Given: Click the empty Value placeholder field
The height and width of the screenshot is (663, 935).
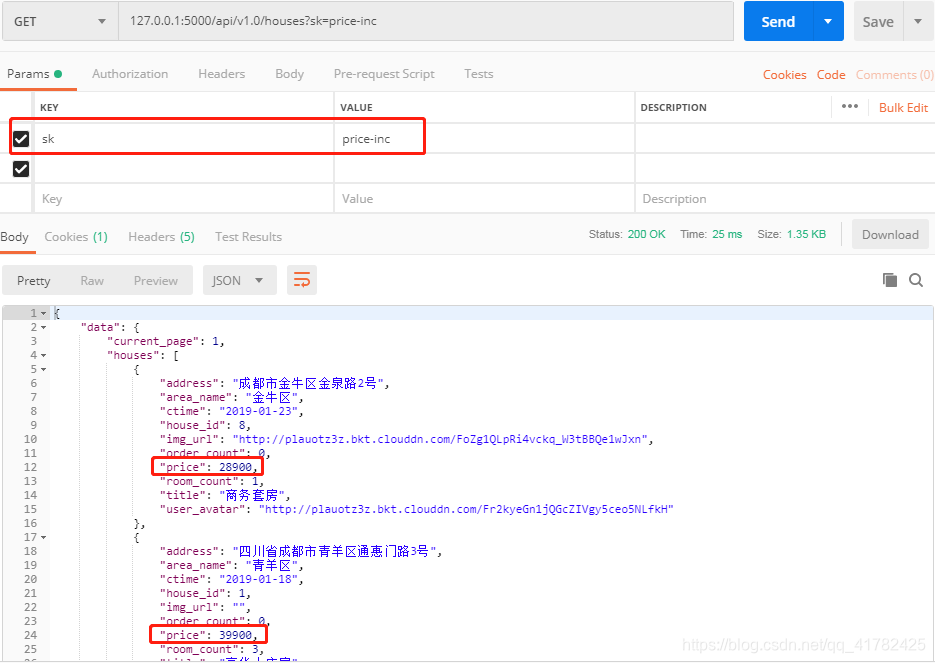Looking at the screenshot, I should (484, 199).
